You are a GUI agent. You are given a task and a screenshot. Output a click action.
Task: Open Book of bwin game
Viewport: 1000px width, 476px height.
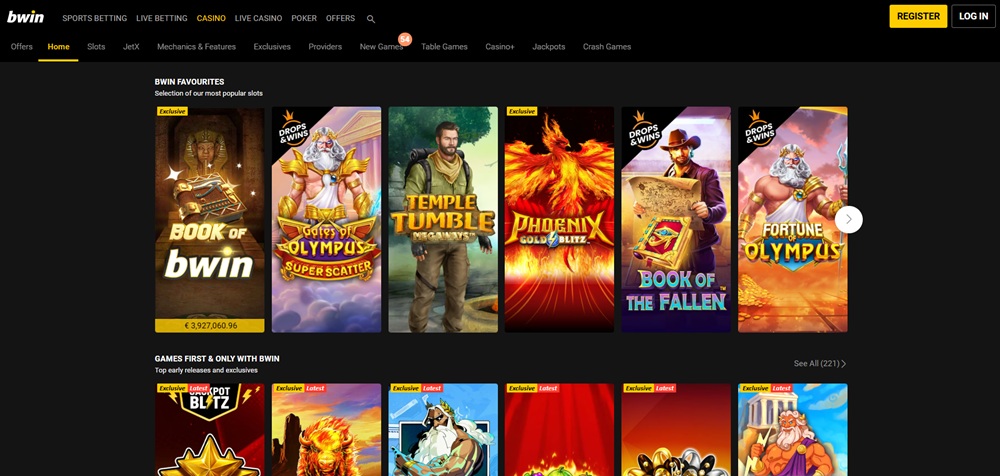coord(210,219)
